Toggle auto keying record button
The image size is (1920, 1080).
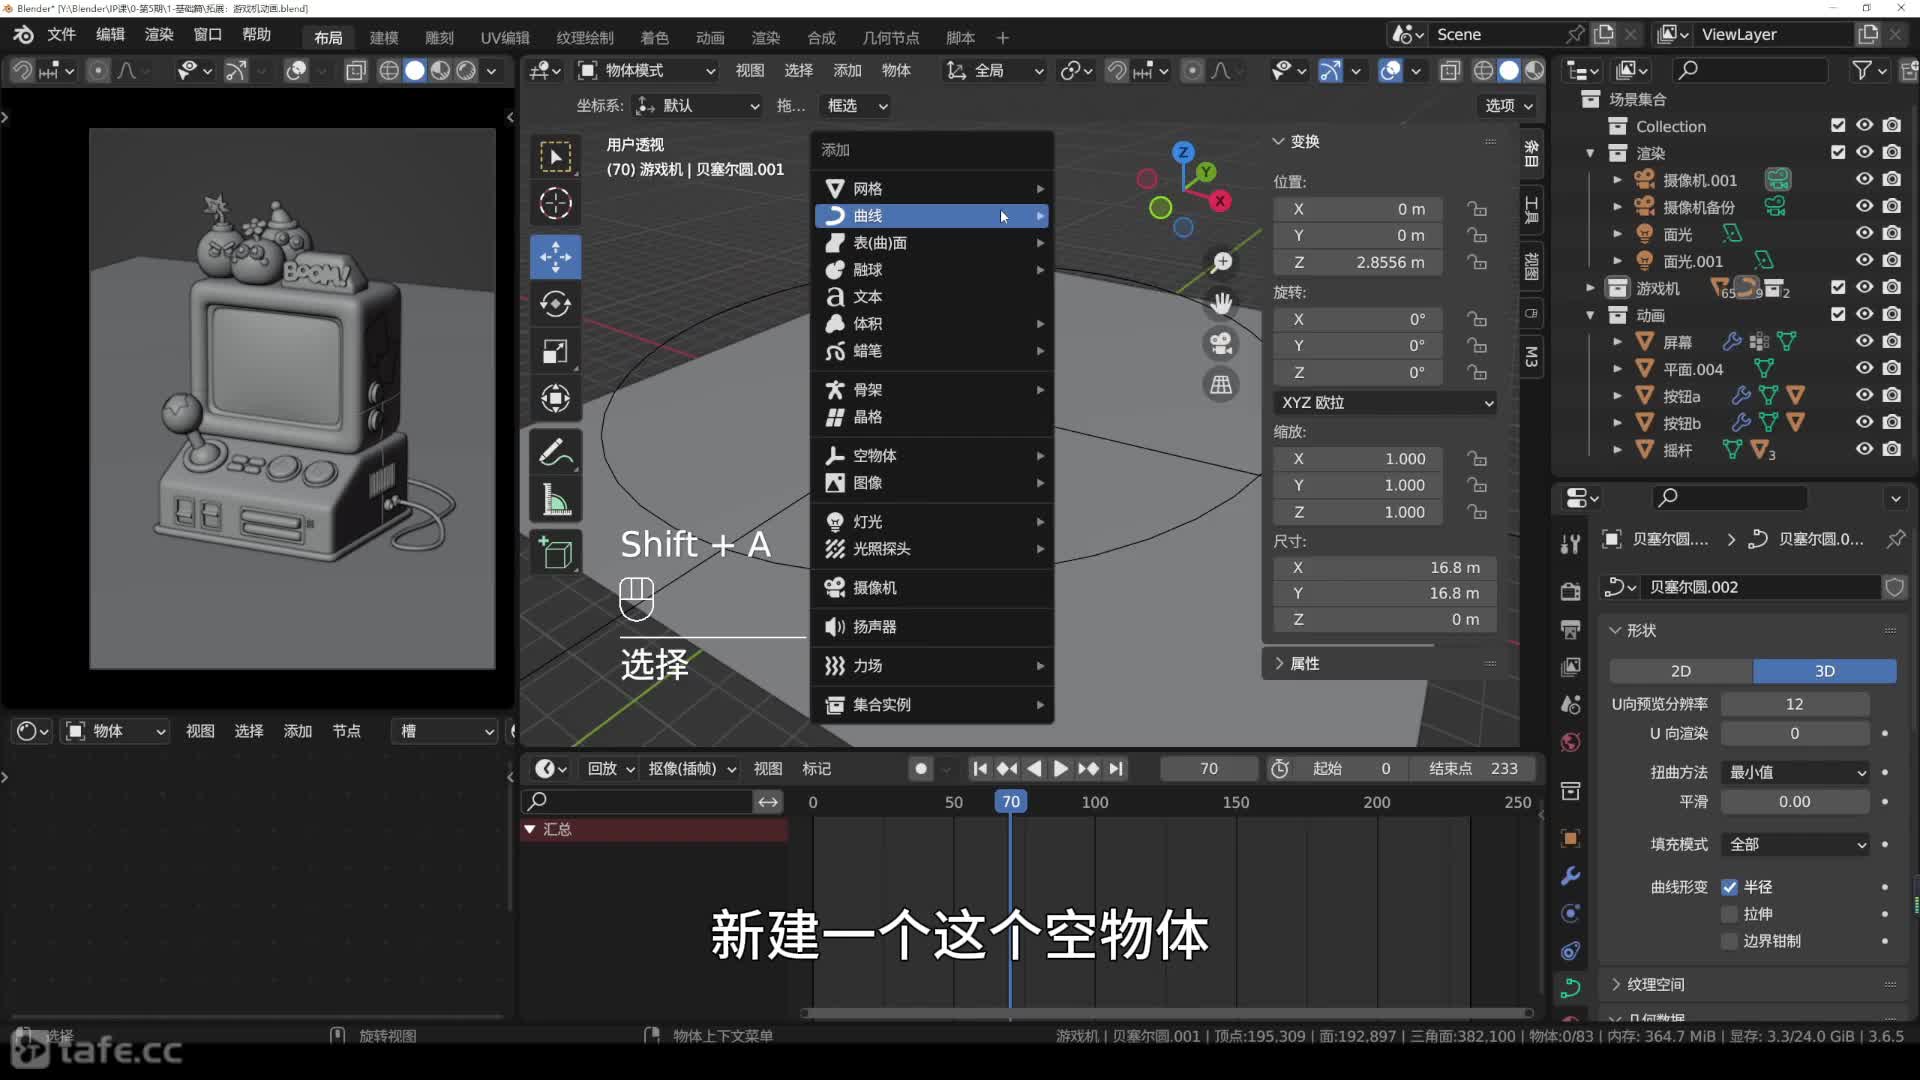[921, 768]
